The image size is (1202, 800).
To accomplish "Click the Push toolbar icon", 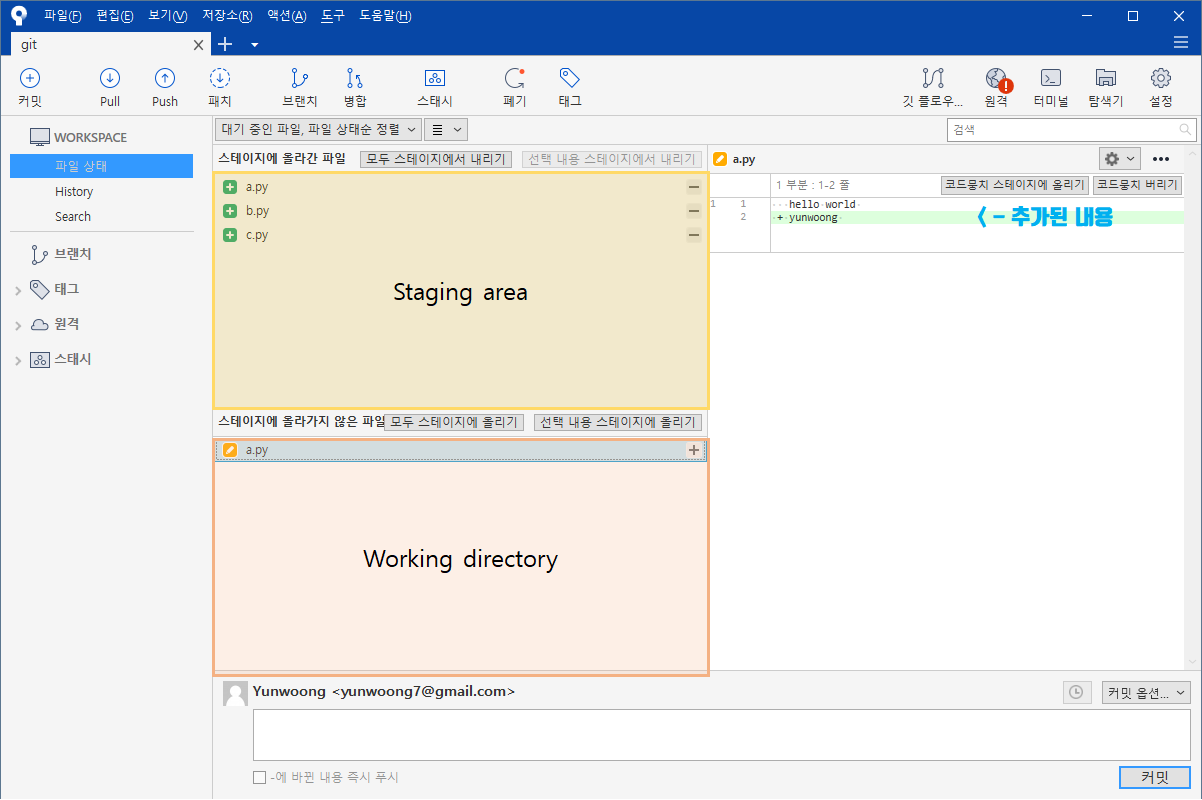I will click(165, 78).
